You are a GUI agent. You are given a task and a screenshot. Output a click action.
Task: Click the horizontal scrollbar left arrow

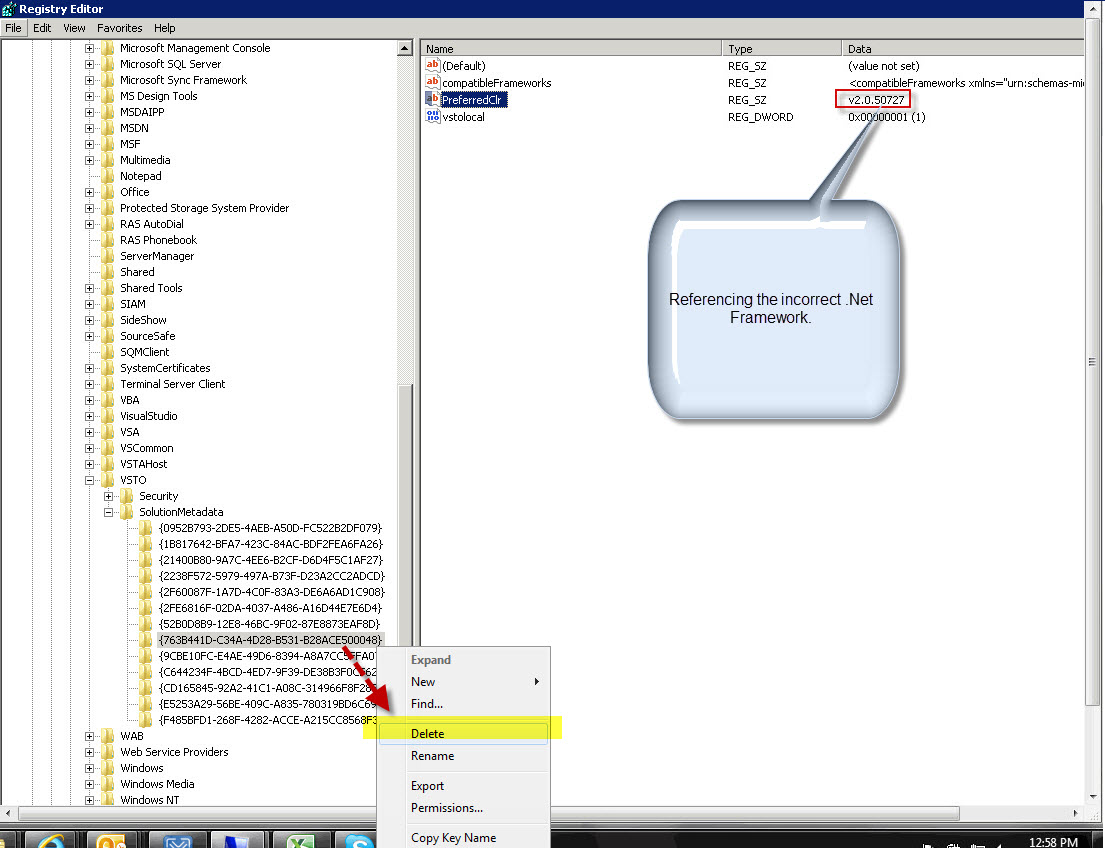point(8,813)
